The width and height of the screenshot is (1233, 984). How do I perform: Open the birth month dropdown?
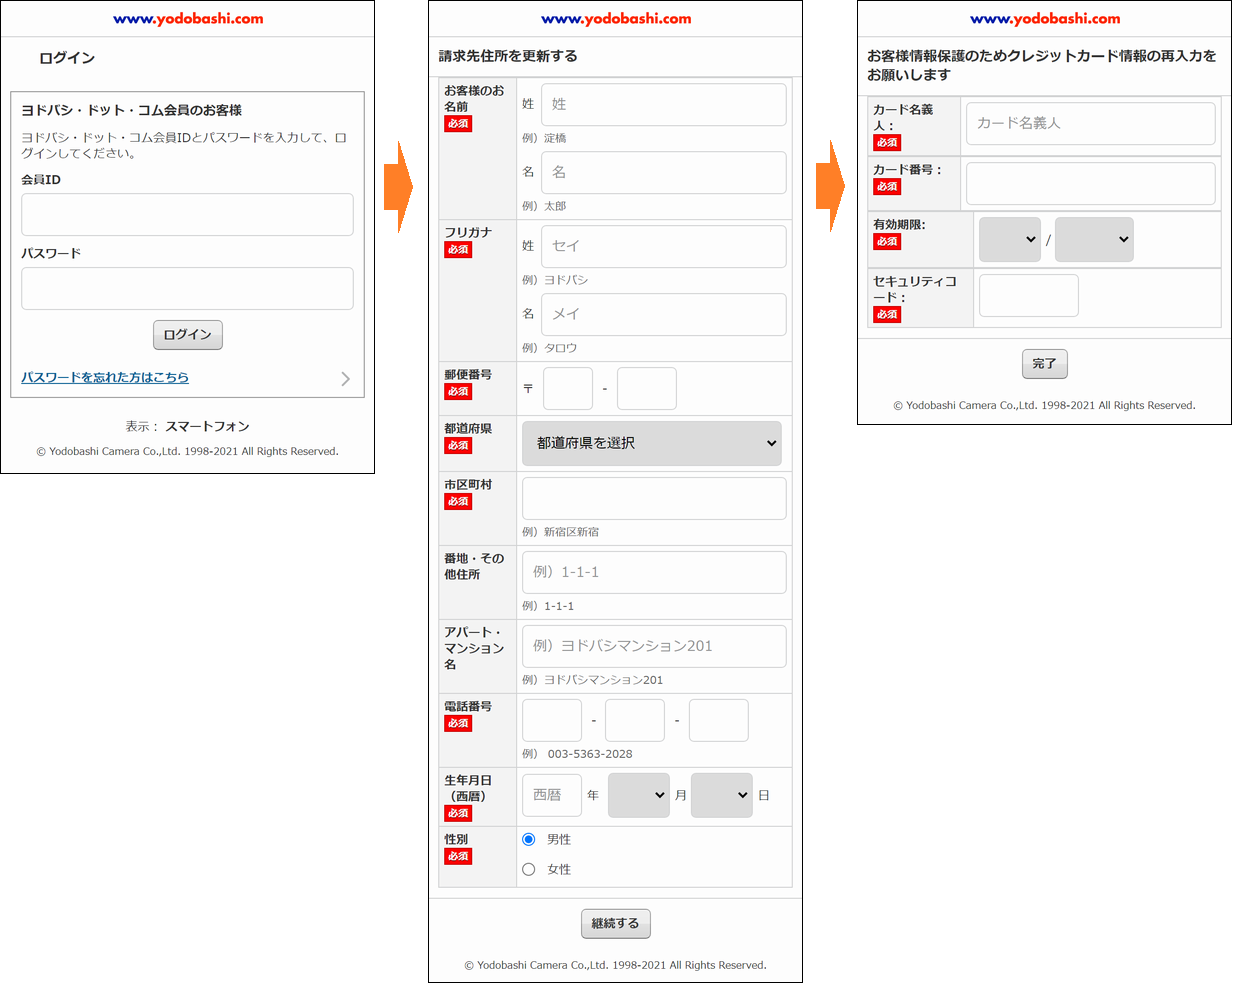click(x=638, y=795)
